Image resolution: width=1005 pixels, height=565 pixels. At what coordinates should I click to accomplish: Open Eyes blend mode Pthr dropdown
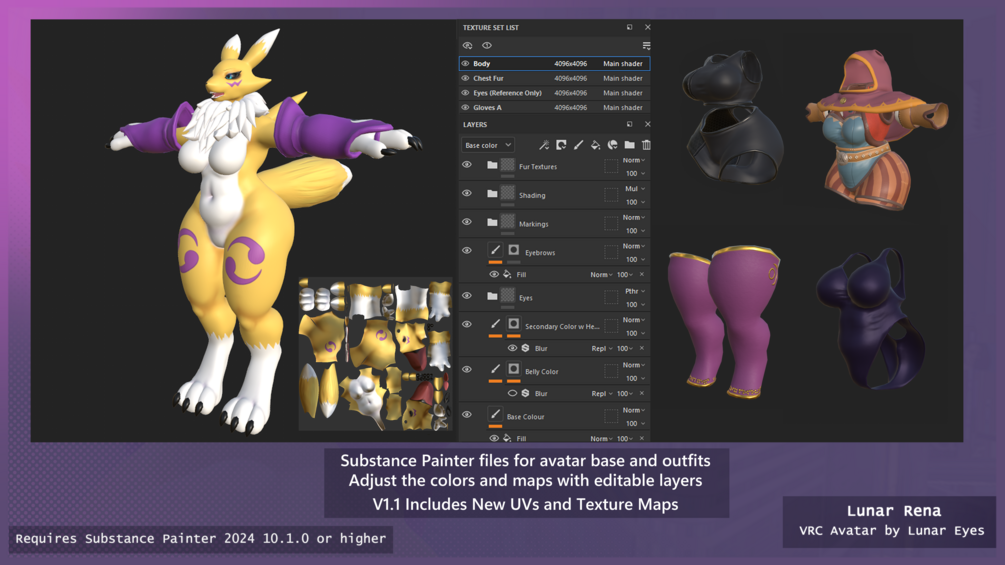point(635,291)
